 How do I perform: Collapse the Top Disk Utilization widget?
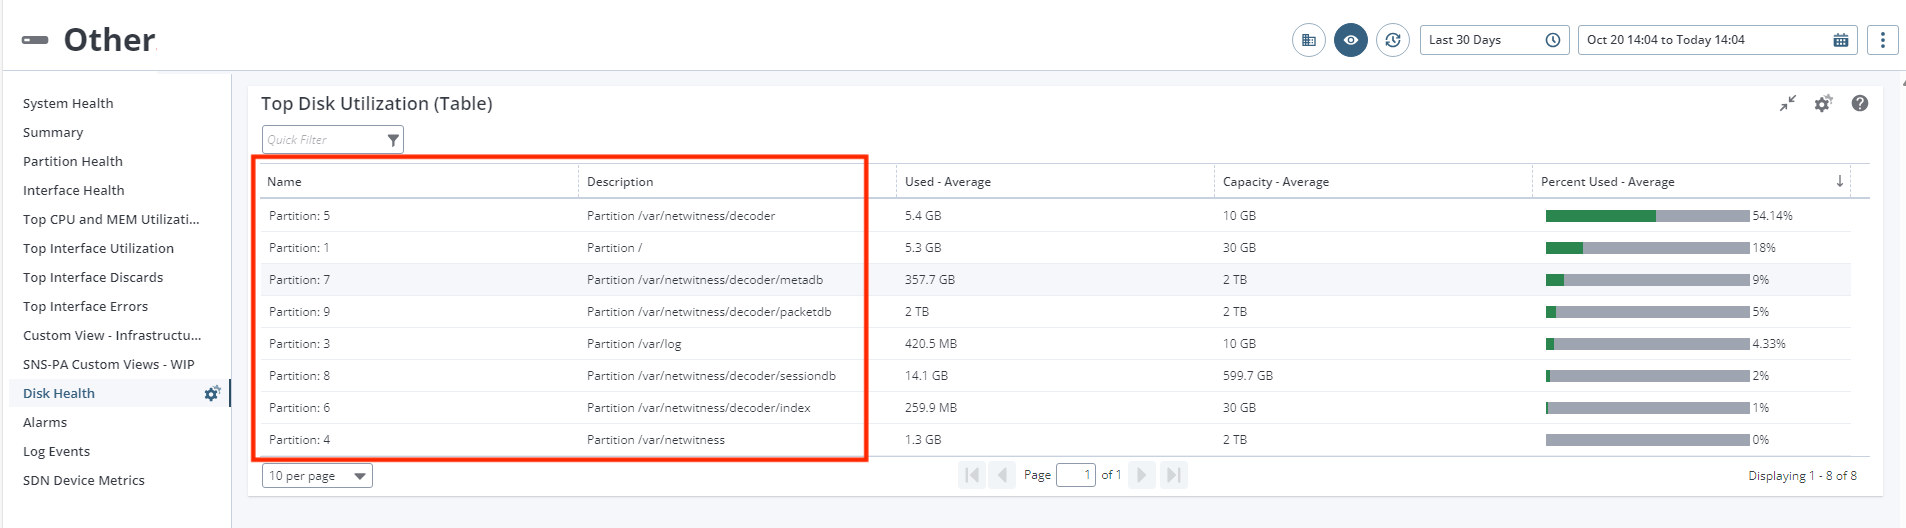click(x=1788, y=103)
